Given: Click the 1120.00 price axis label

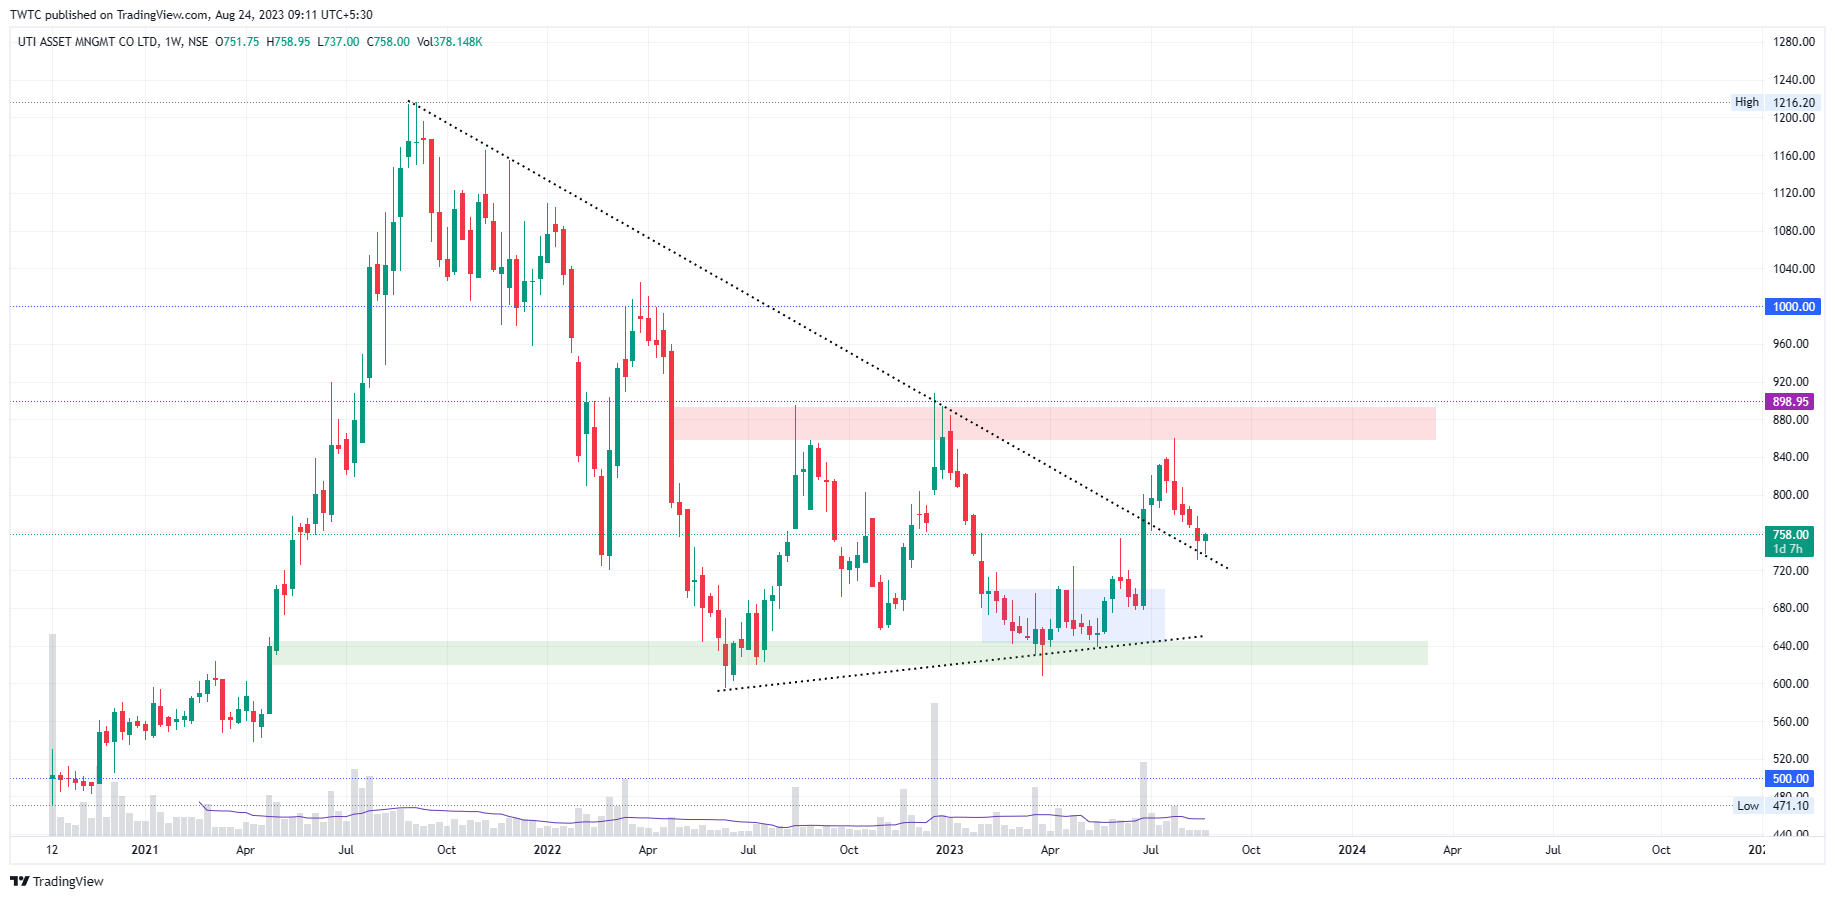Looking at the screenshot, I should pos(1794,193).
